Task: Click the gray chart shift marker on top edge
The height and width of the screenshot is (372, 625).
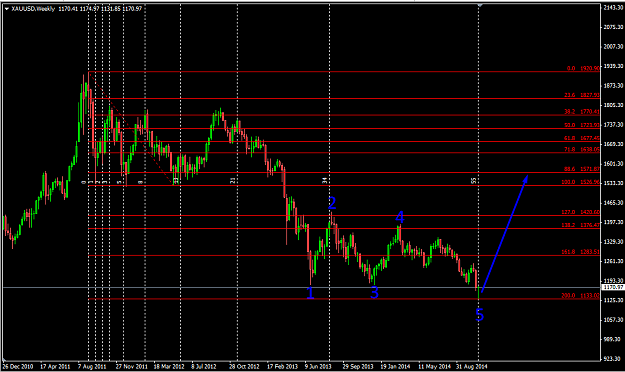Action: 480,5
